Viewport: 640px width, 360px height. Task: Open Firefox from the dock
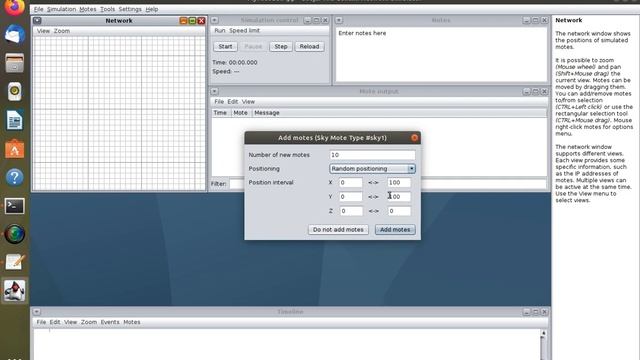15,7
